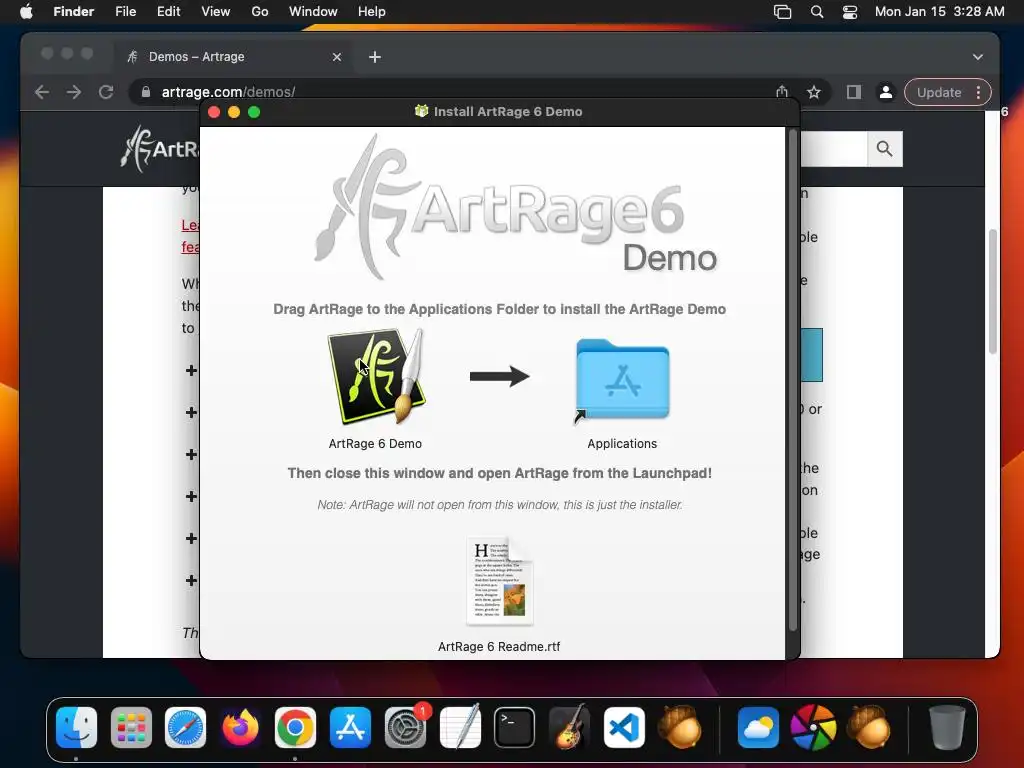Open the Help menu

372,12
